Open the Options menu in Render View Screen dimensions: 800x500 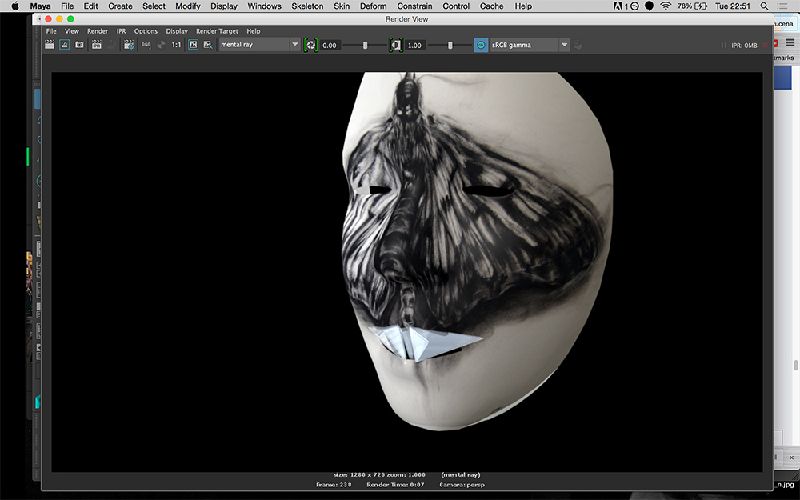click(x=145, y=31)
